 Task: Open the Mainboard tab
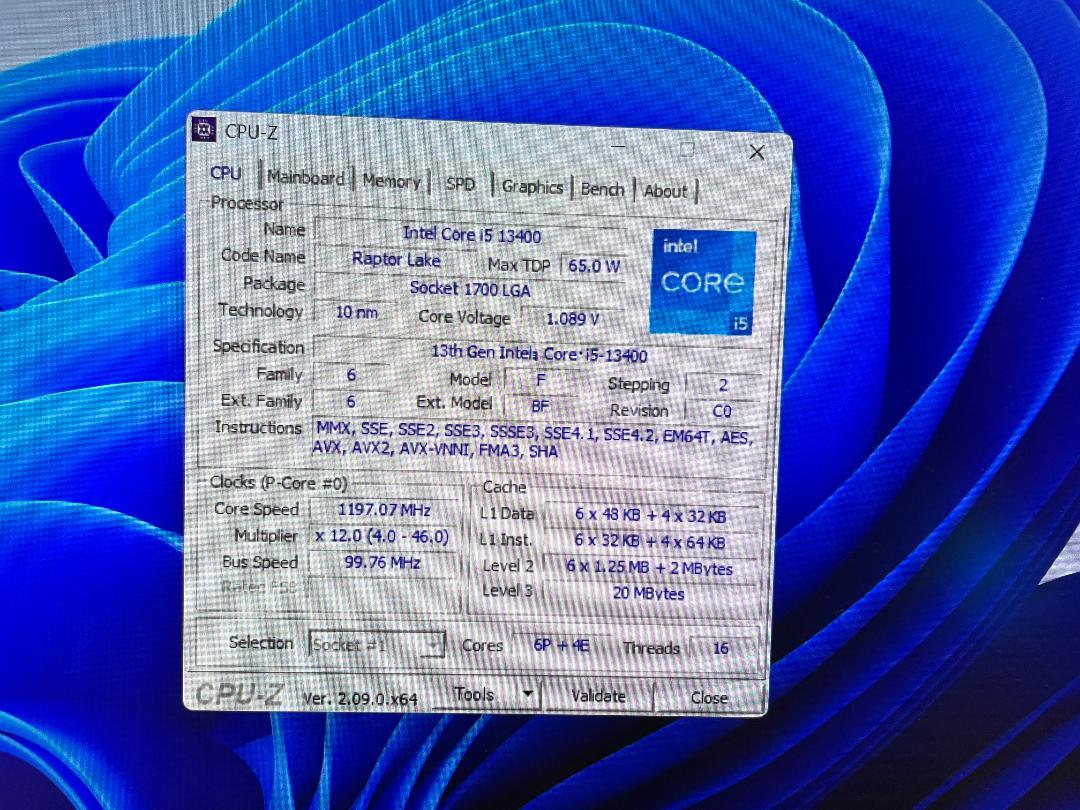[306, 178]
